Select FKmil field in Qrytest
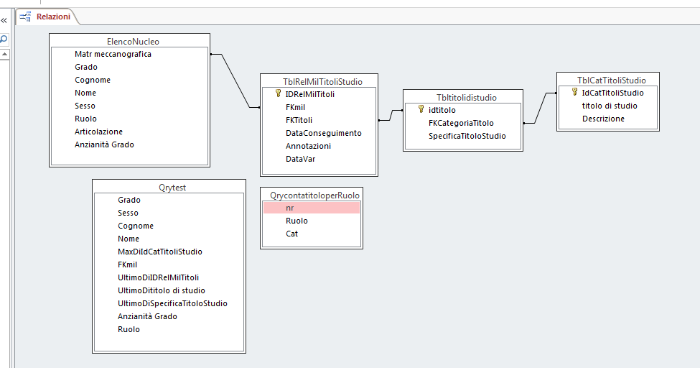 click(128, 265)
